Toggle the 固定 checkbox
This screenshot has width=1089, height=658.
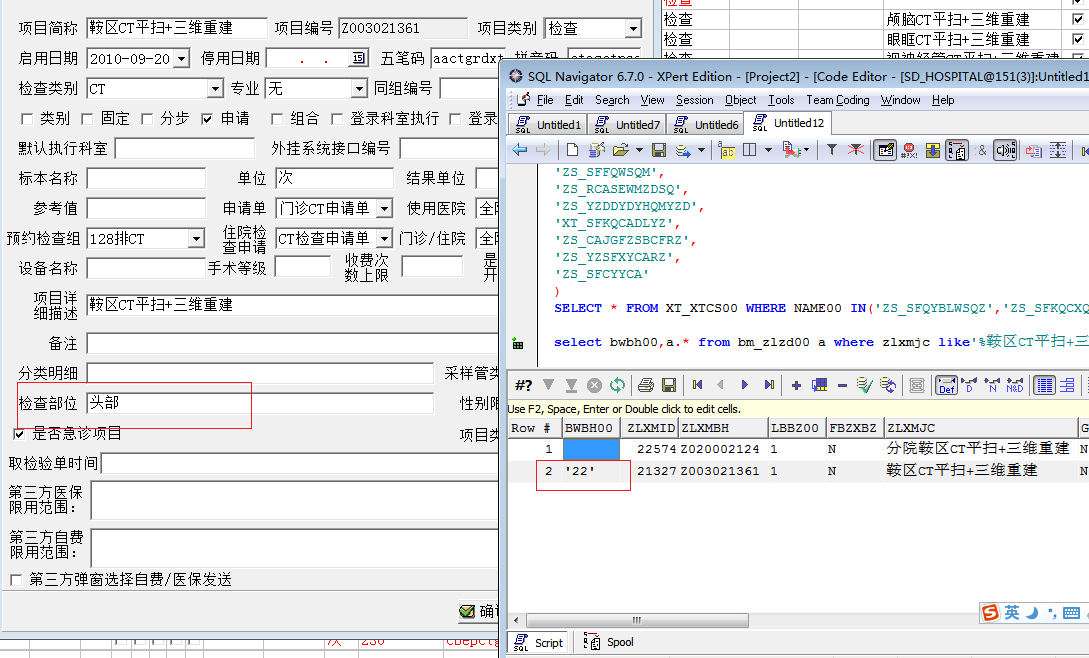point(87,120)
